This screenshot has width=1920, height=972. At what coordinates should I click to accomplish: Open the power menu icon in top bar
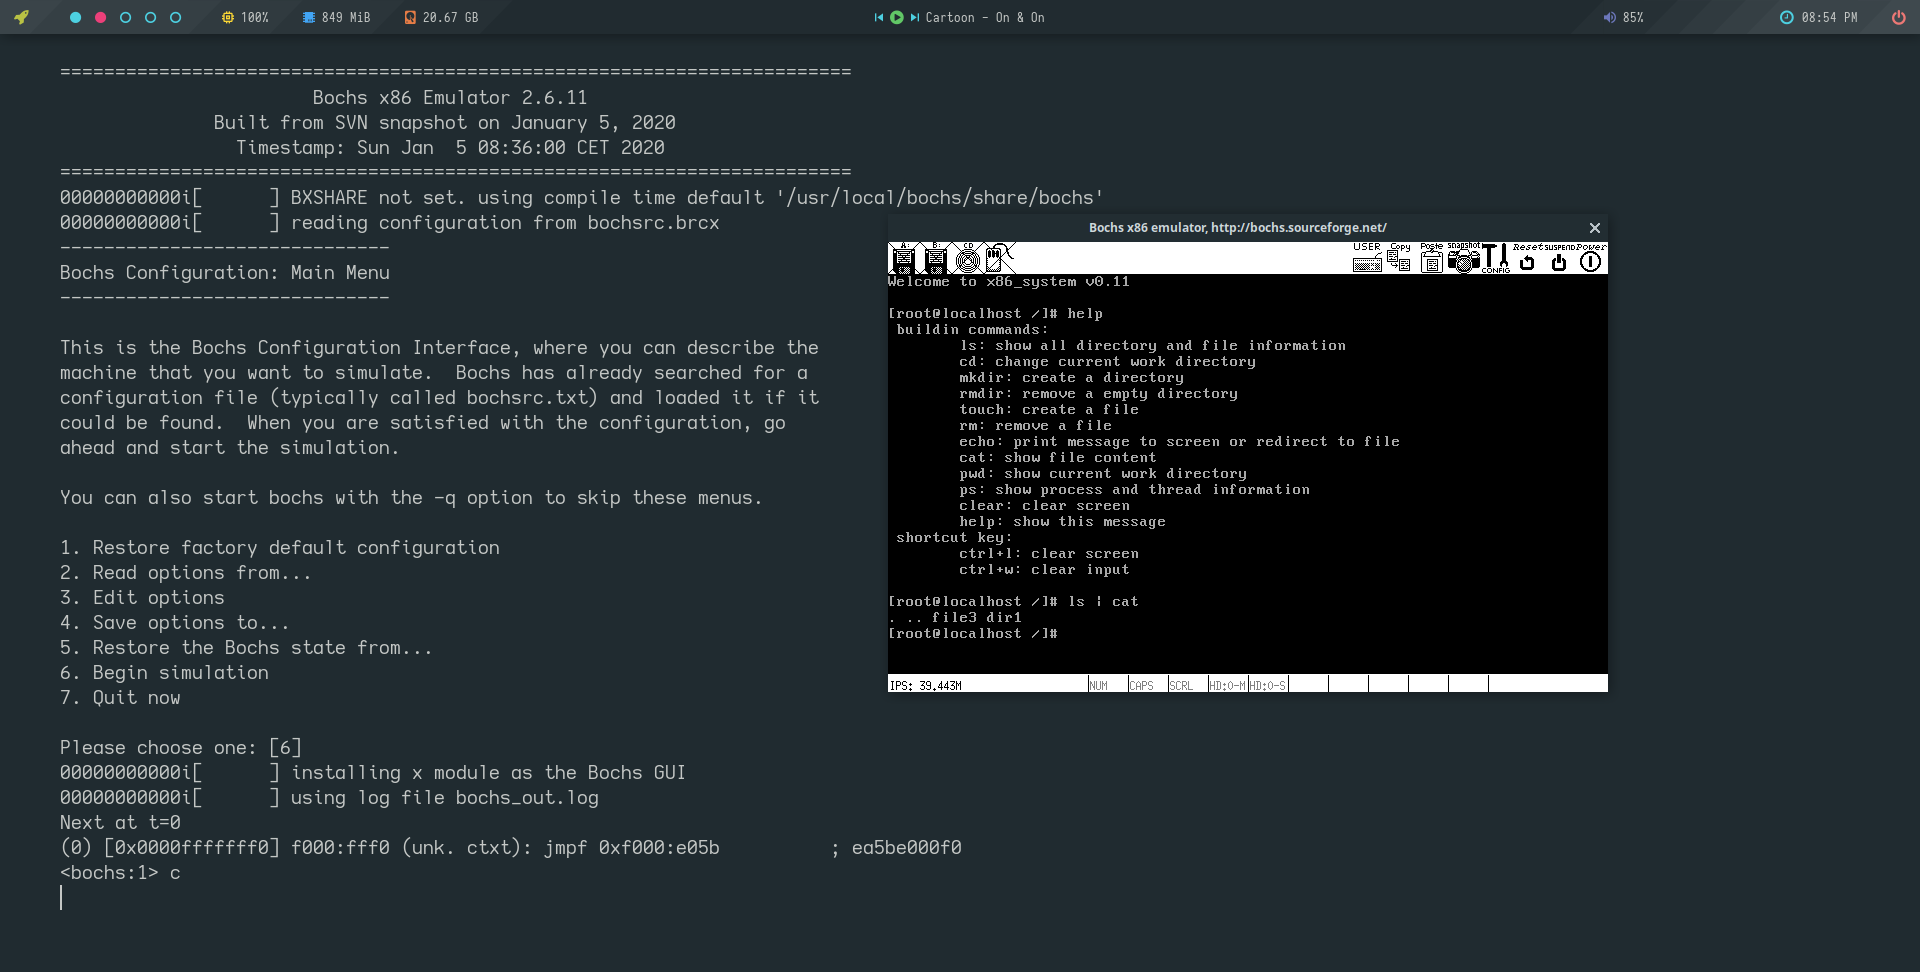click(x=1898, y=17)
